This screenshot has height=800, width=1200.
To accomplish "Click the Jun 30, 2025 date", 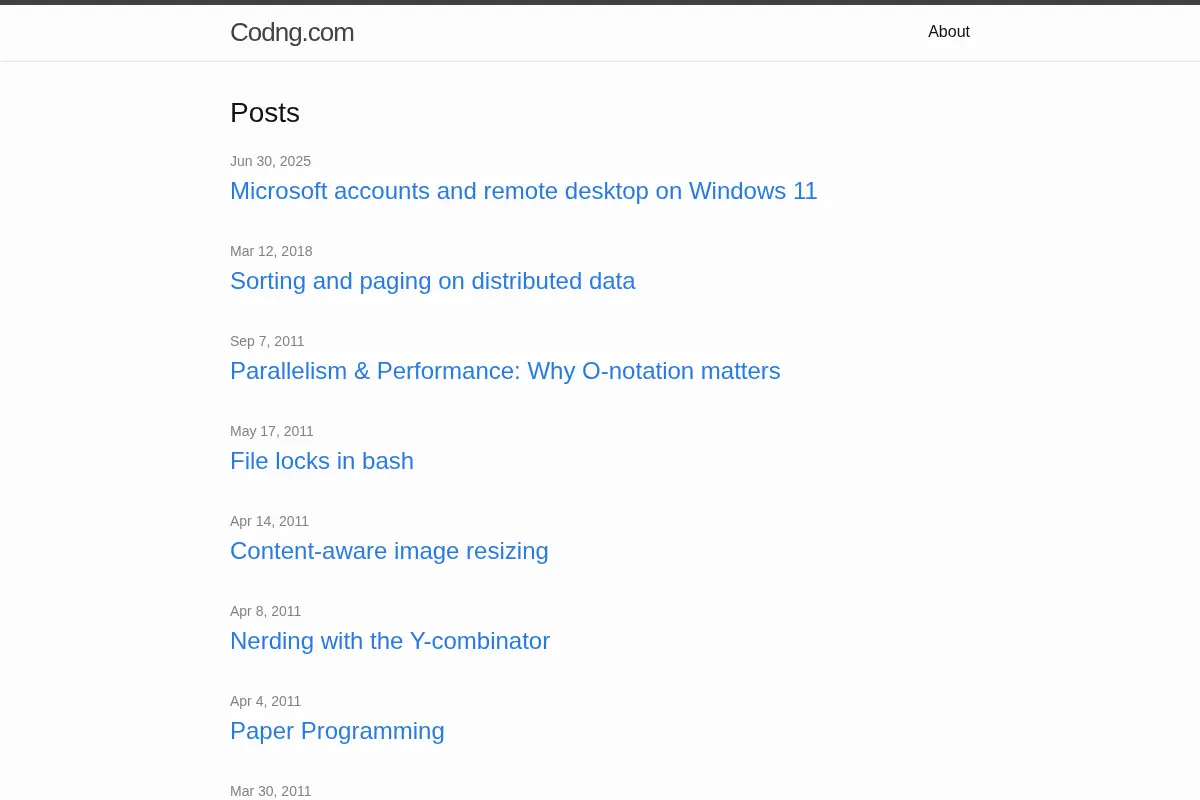I will click(x=270, y=161).
